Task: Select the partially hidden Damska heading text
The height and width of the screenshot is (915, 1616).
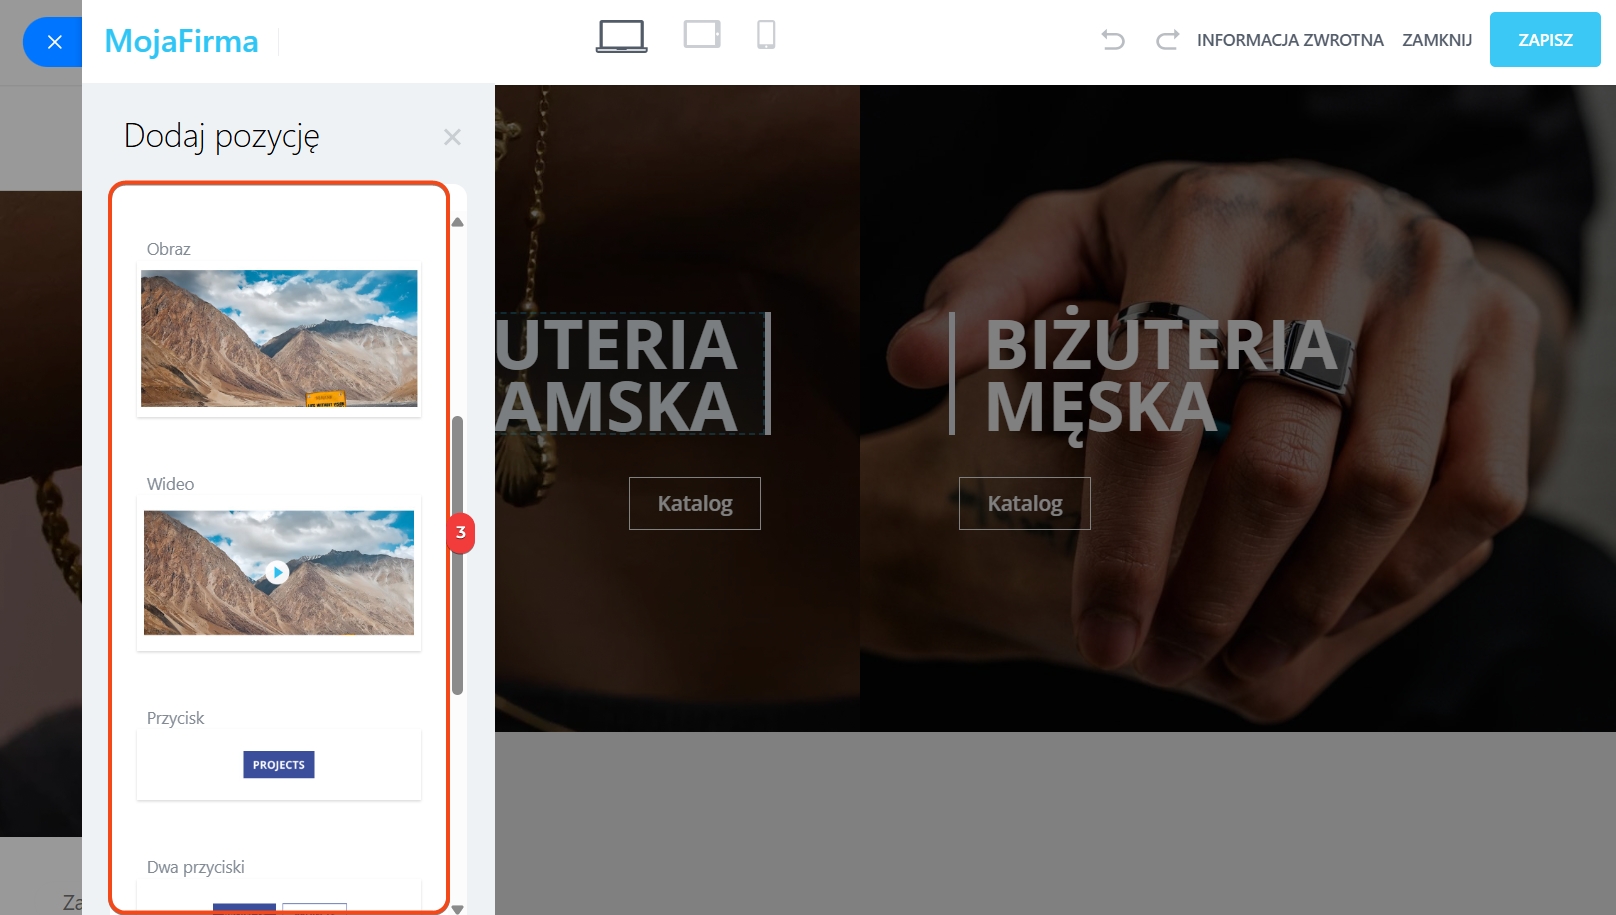Action: (x=617, y=375)
